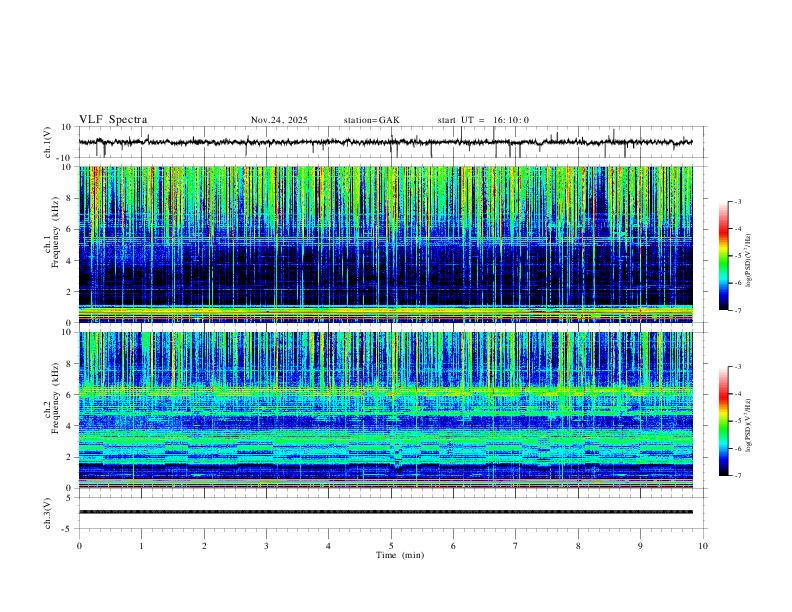Click the yellow-green band near 1 kHz in ch.1 spectrogram
This screenshot has width=792, height=612.
pyautogui.click(x=385, y=310)
